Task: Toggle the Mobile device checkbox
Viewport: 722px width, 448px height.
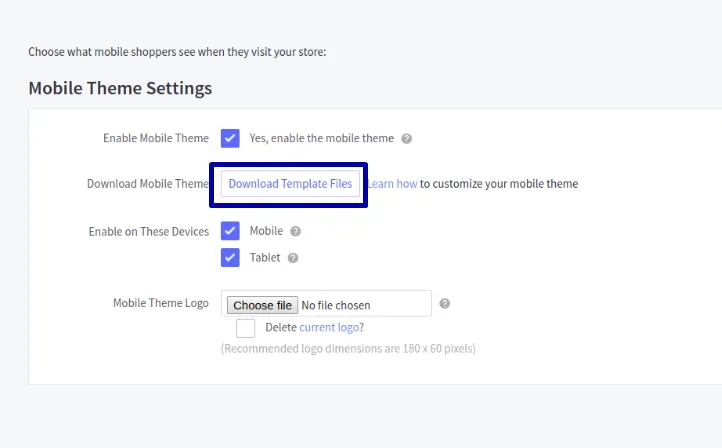Action: [x=230, y=231]
